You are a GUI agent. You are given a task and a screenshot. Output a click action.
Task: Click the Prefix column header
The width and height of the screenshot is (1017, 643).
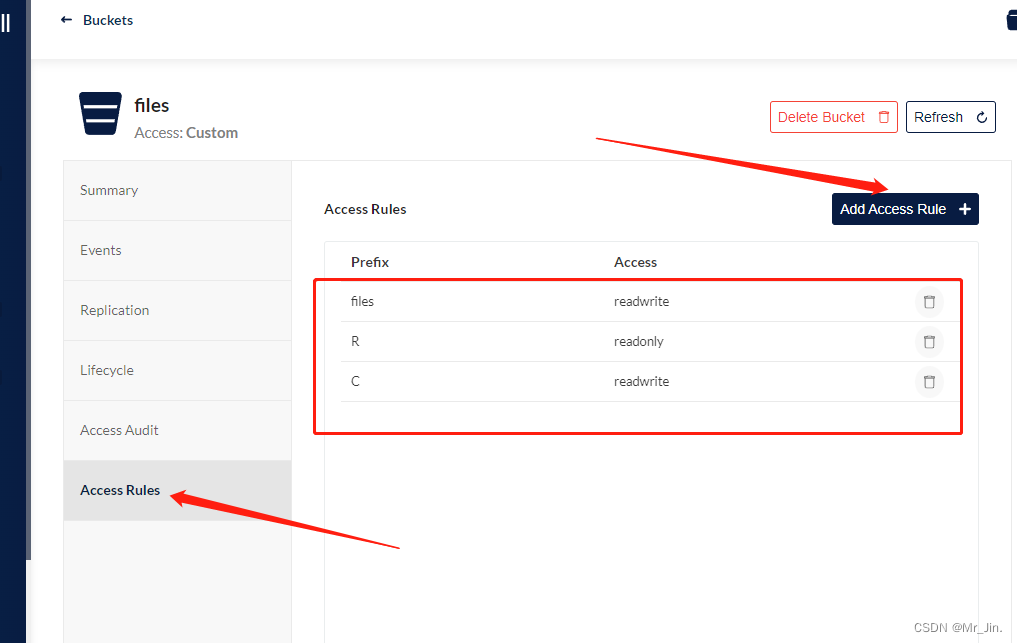pos(370,262)
